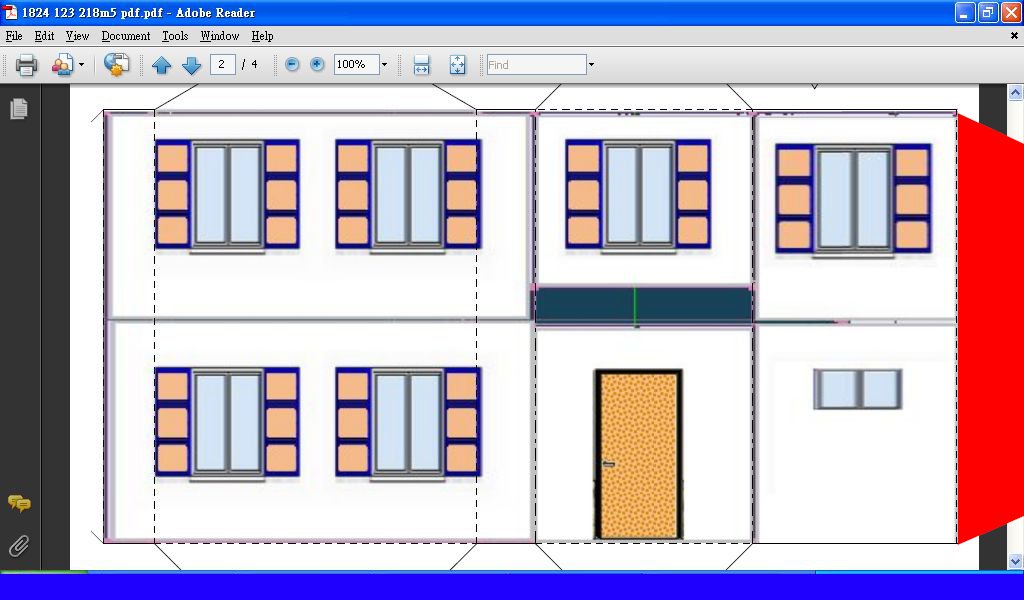Open the Document menu
The height and width of the screenshot is (600, 1024).
click(125, 36)
